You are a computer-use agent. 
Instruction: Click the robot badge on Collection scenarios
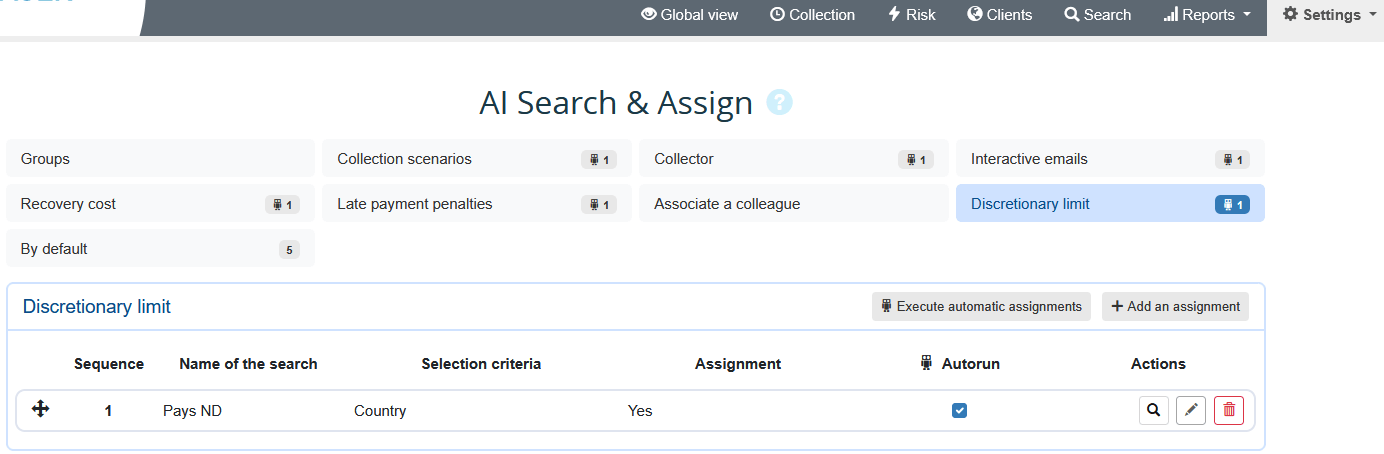tap(600, 160)
